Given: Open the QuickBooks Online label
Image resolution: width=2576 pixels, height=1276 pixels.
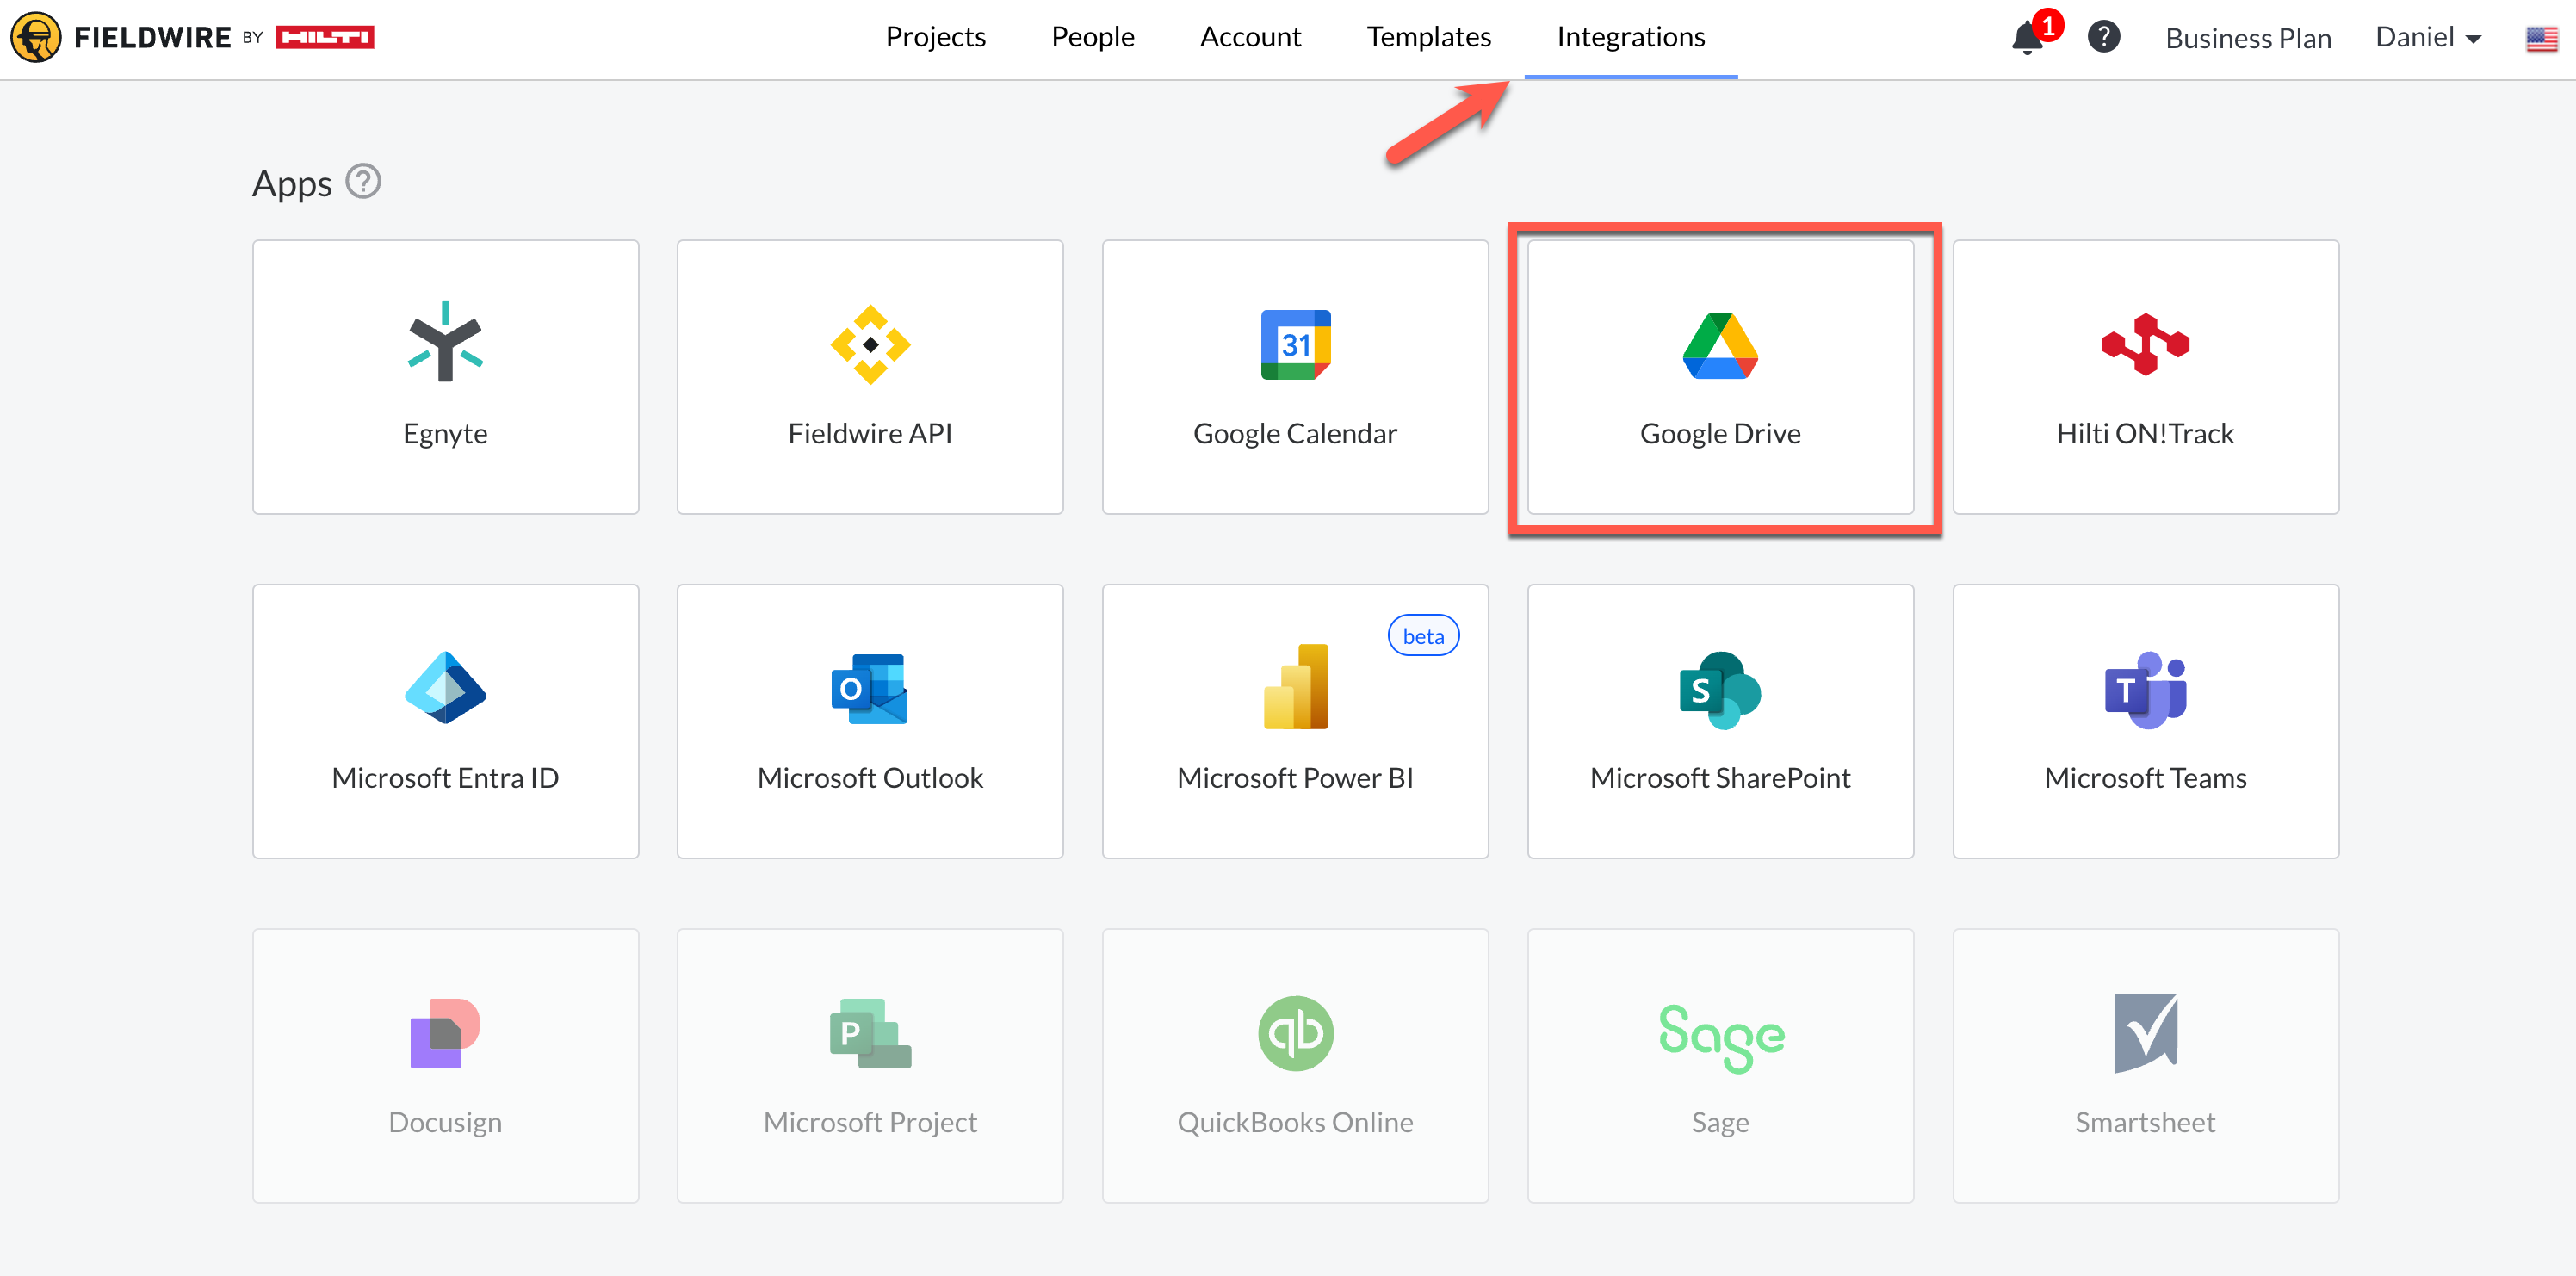Looking at the screenshot, I should [x=1295, y=1122].
